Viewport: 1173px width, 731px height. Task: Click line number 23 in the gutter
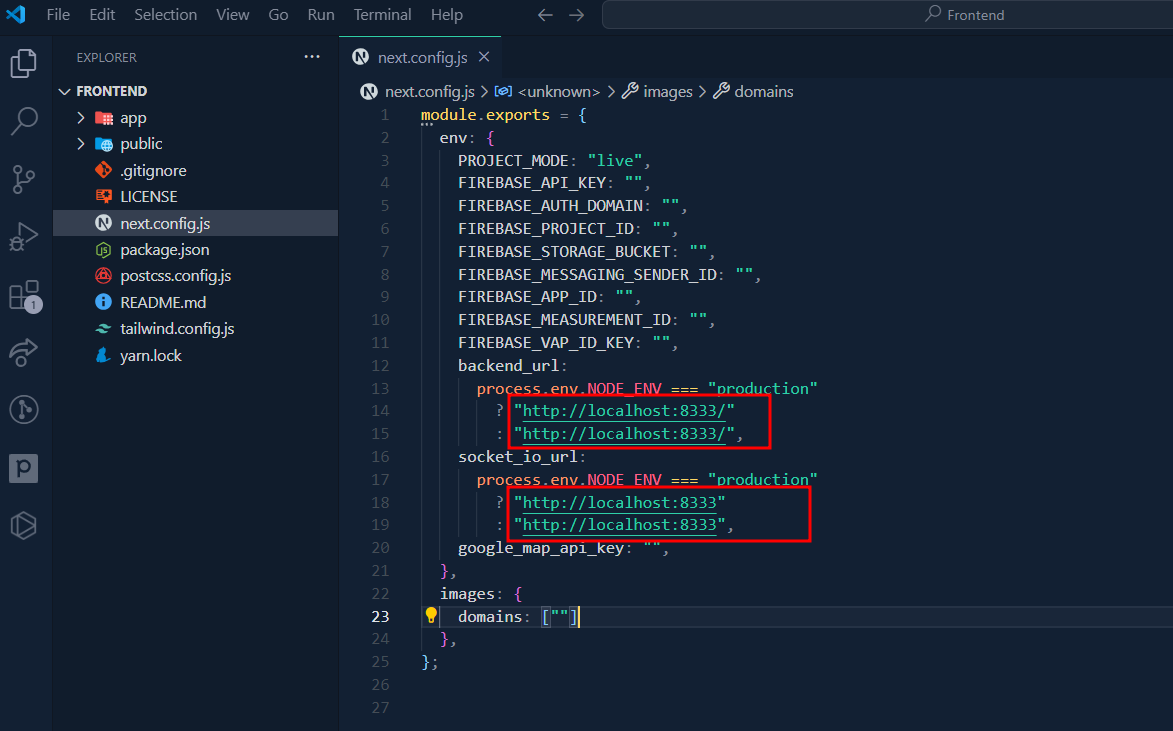(380, 617)
